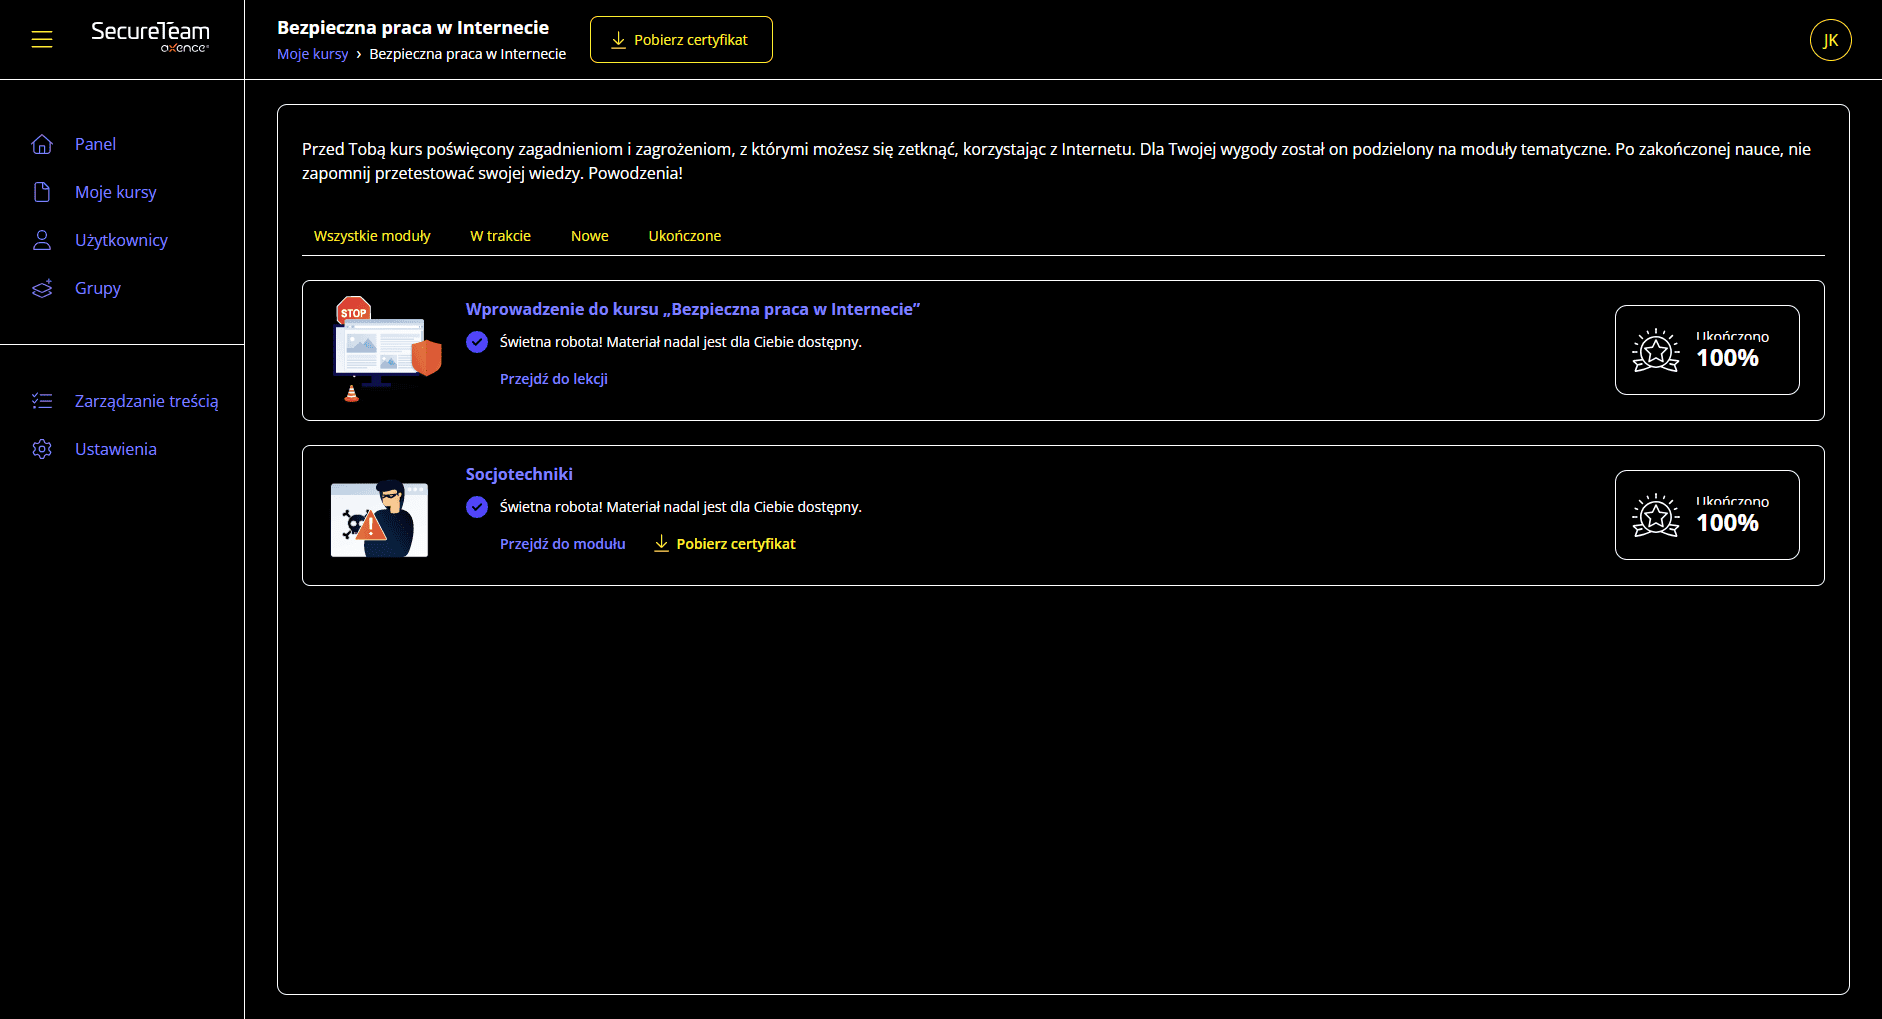Click checkmark icon in Socjotechniki module
Screen dimensions: 1882x1019
(x=477, y=507)
